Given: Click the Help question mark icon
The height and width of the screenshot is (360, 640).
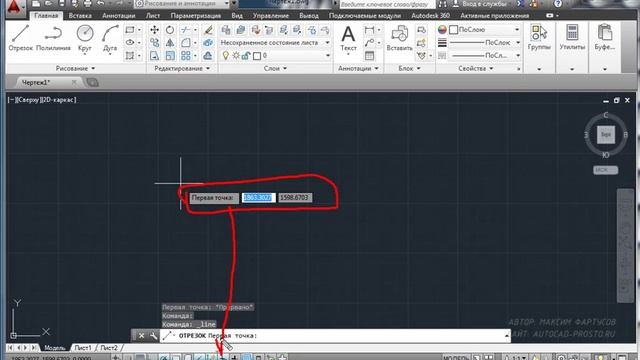Looking at the screenshot, I should (x=558, y=4).
